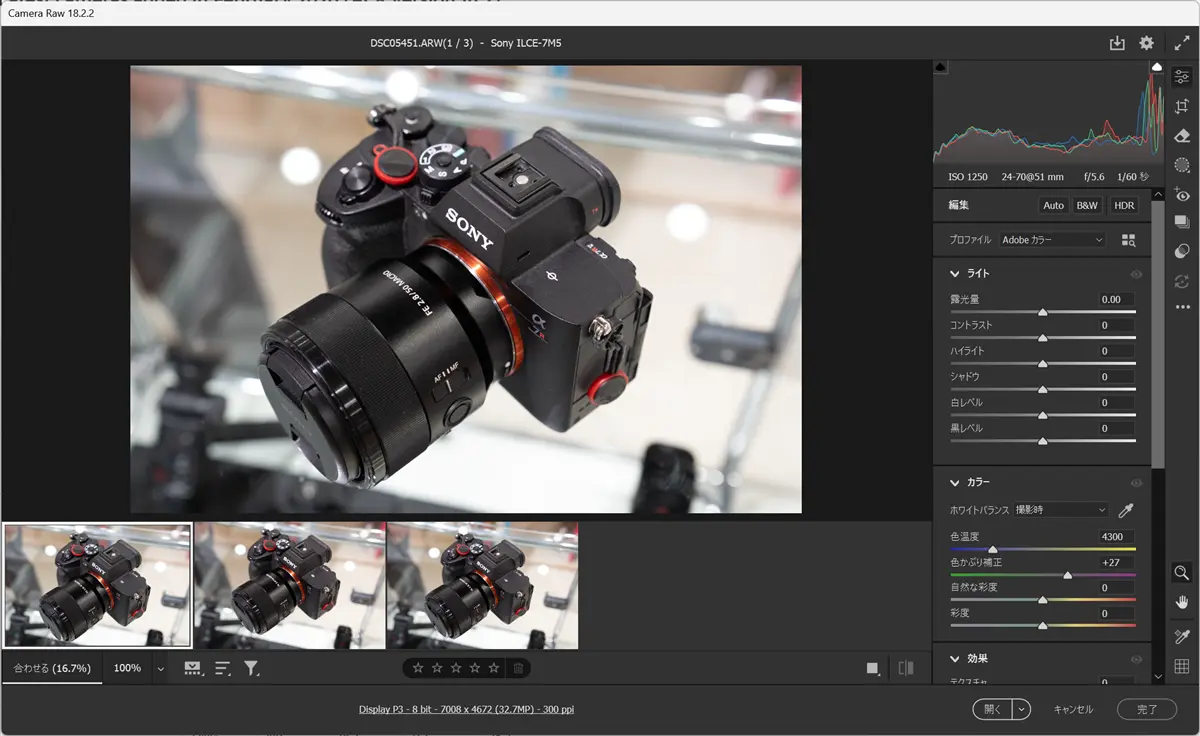The image size is (1200, 736).
Task: Collapse the ライト section
Action: click(x=953, y=274)
